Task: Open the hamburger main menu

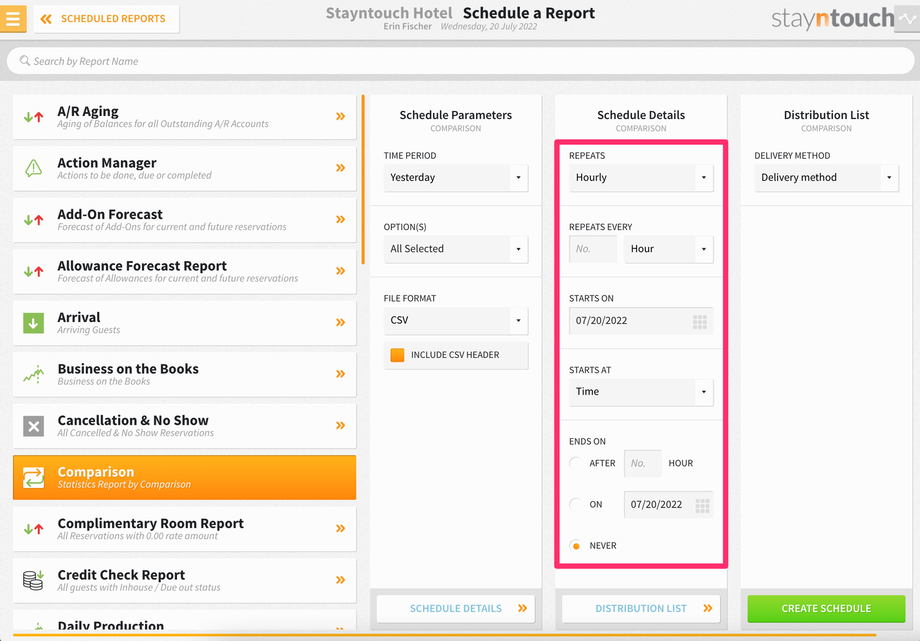Action: [x=13, y=18]
